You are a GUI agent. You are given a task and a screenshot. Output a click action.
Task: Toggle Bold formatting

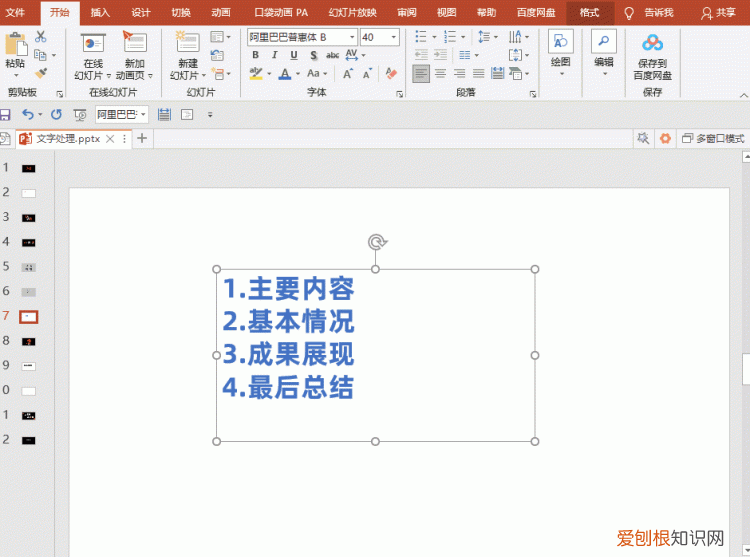pyautogui.click(x=255, y=55)
